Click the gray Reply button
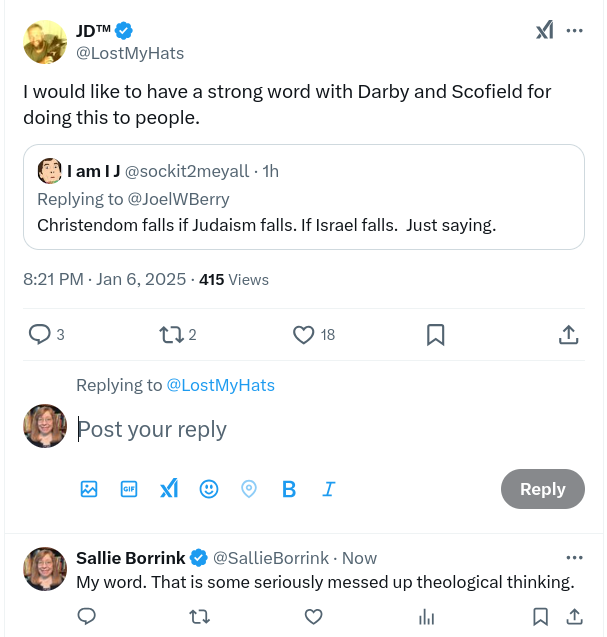 click(542, 489)
